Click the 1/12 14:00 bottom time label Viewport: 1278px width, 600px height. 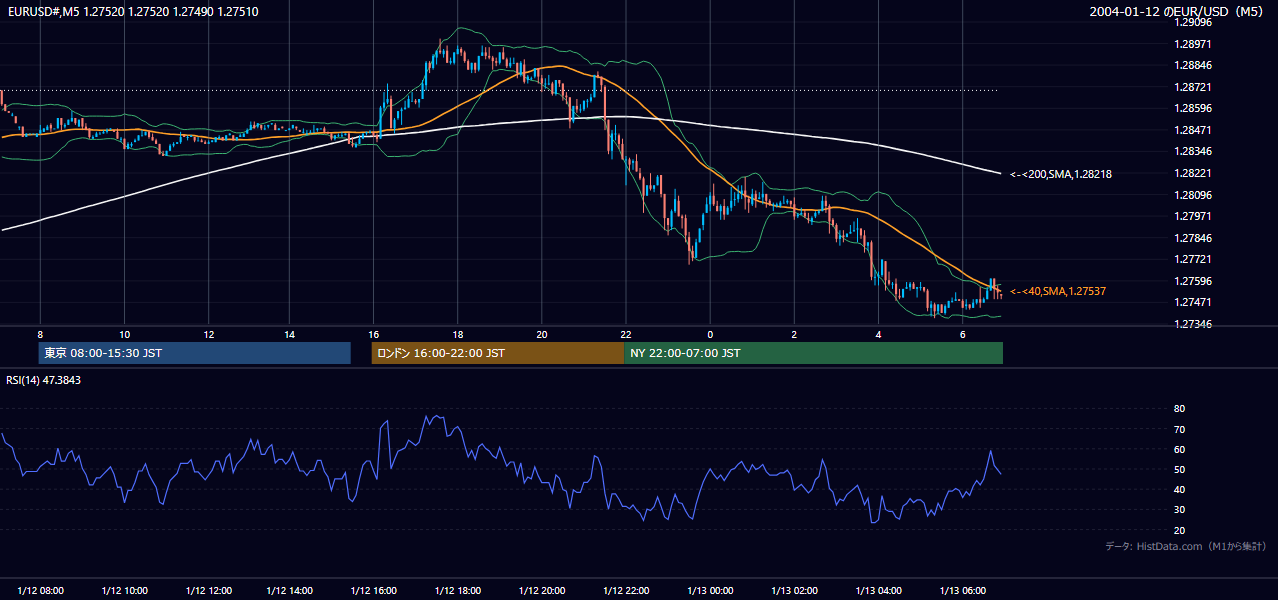(x=291, y=590)
